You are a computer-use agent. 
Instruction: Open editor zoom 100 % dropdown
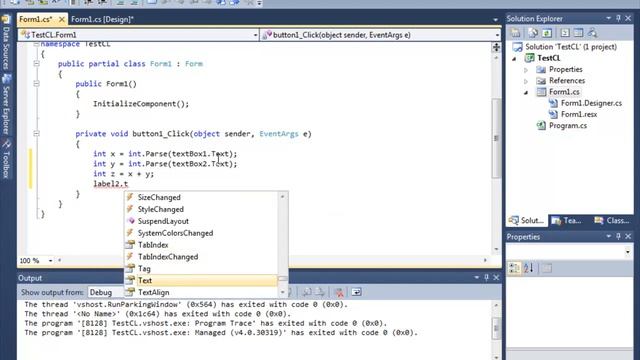tap(50, 260)
